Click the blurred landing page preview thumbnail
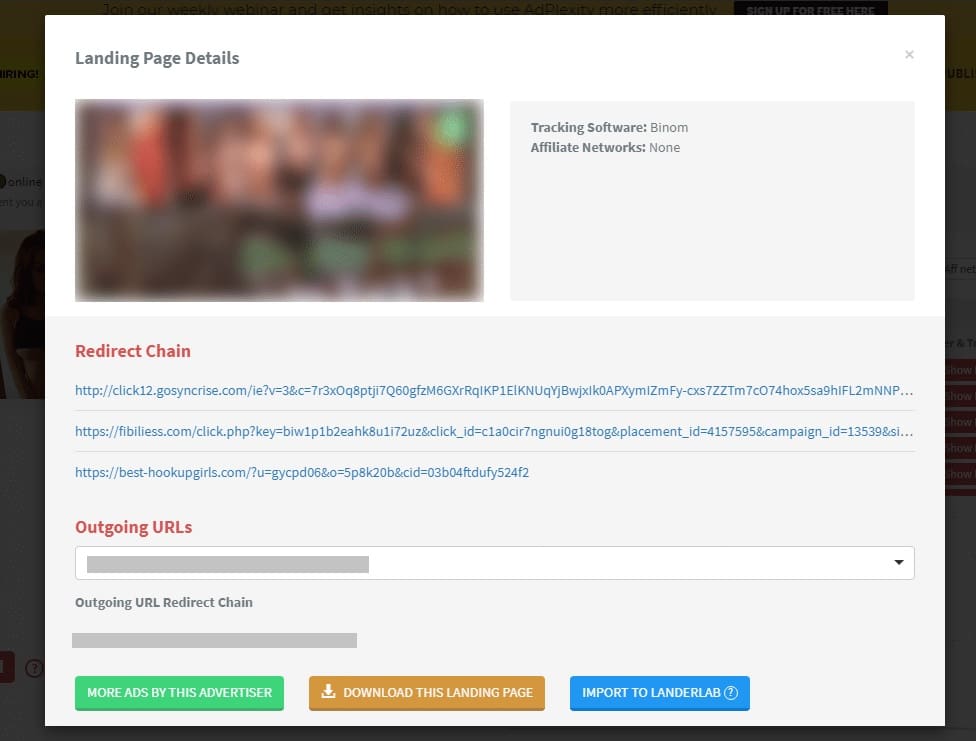This screenshot has width=976, height=741. click(x=279, y=200)
